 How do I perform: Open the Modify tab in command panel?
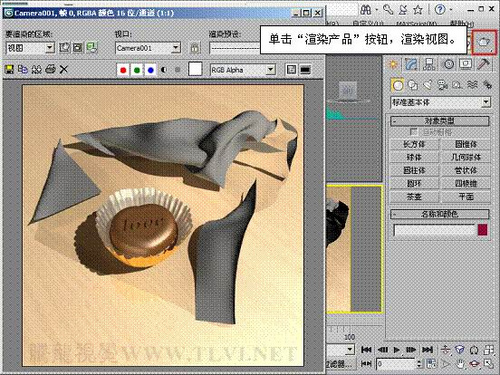click(411, 64)
